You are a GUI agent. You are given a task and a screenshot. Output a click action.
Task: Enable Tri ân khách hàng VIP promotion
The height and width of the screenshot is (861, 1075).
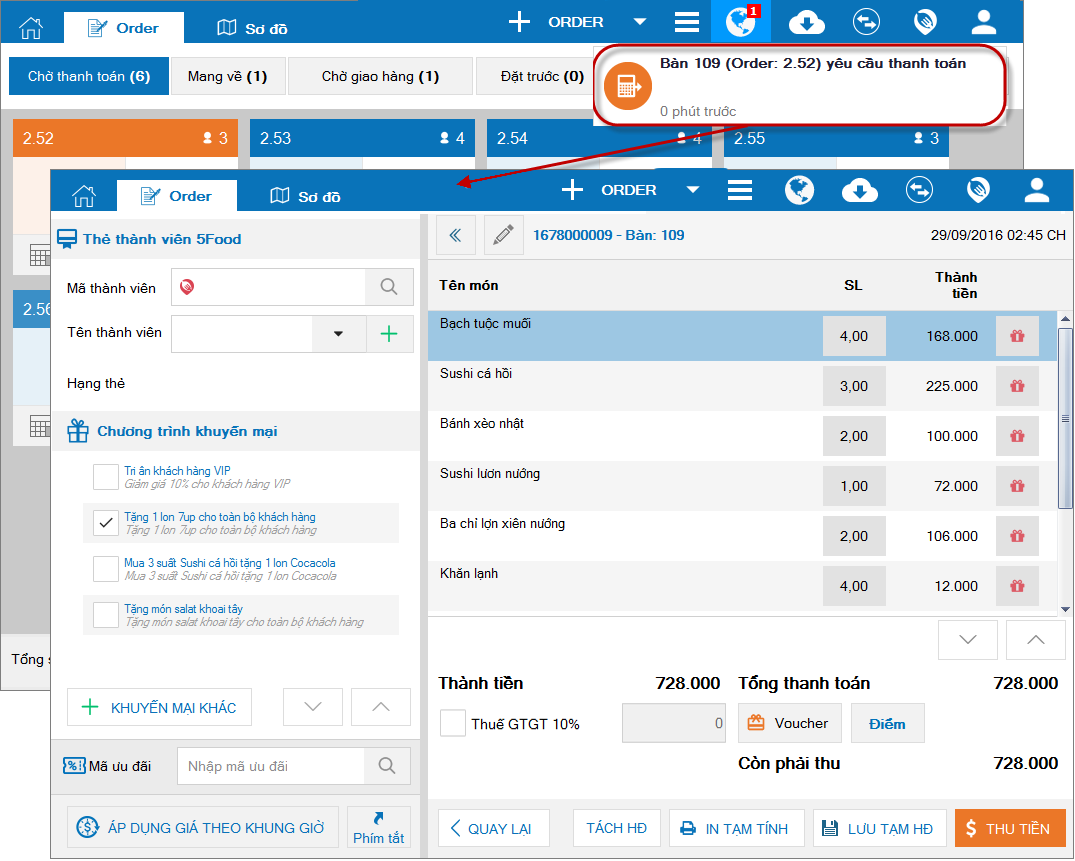pyautogui.click(x=106, y=476)
